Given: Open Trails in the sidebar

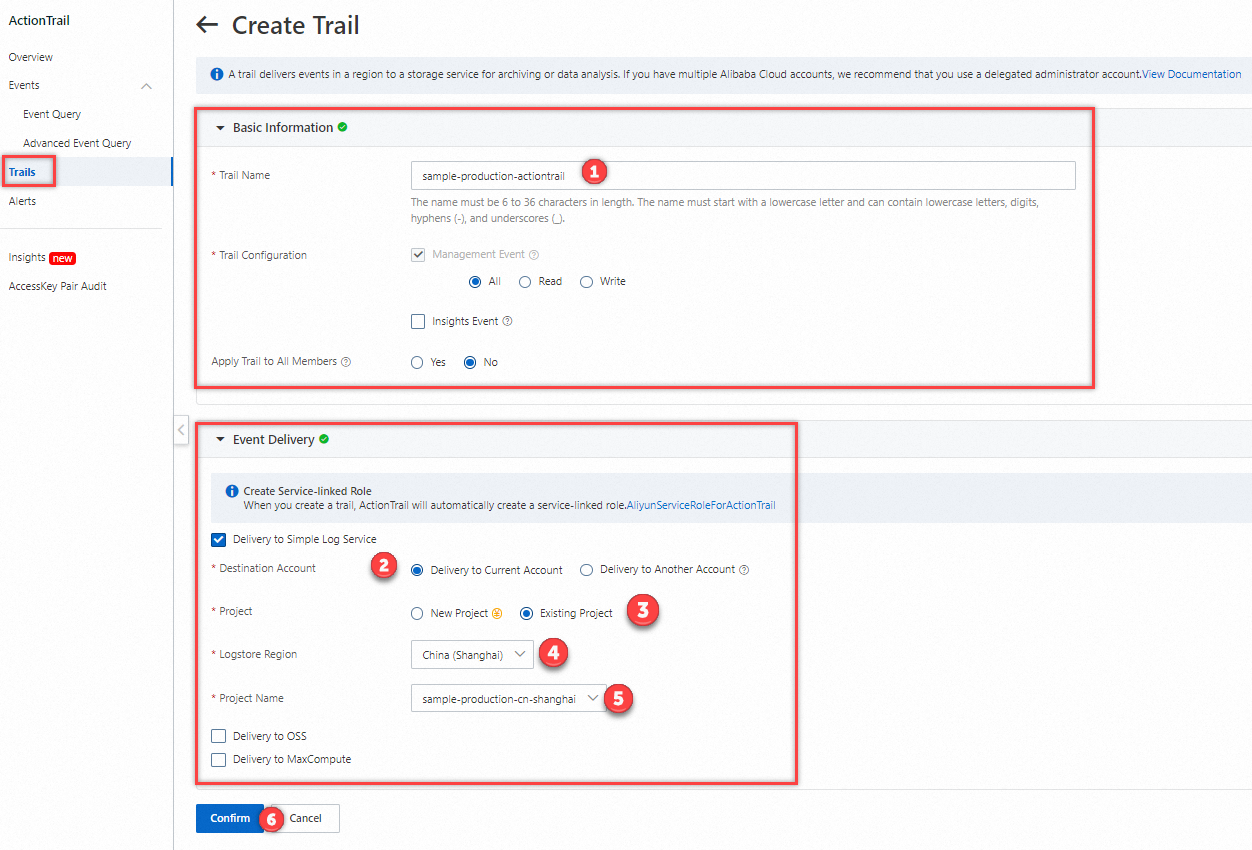Looking at the screenshot, I should coord(22,172).
